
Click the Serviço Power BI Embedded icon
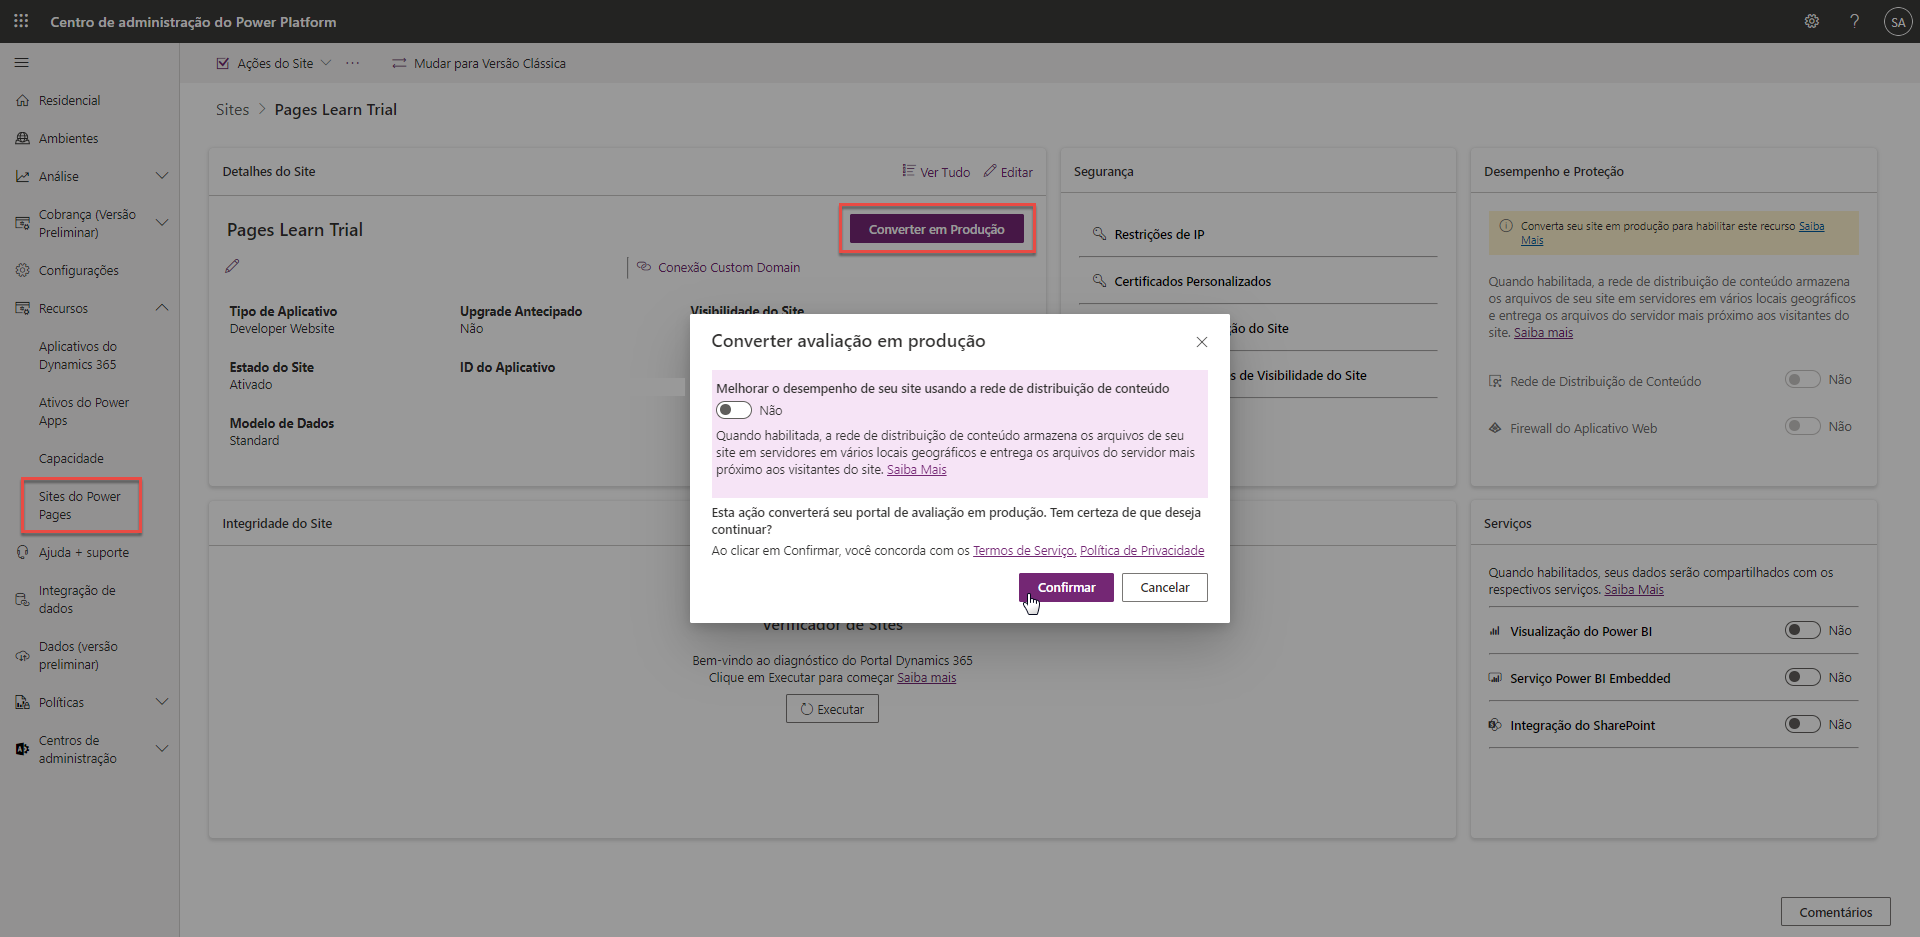tap(1495, 678)
